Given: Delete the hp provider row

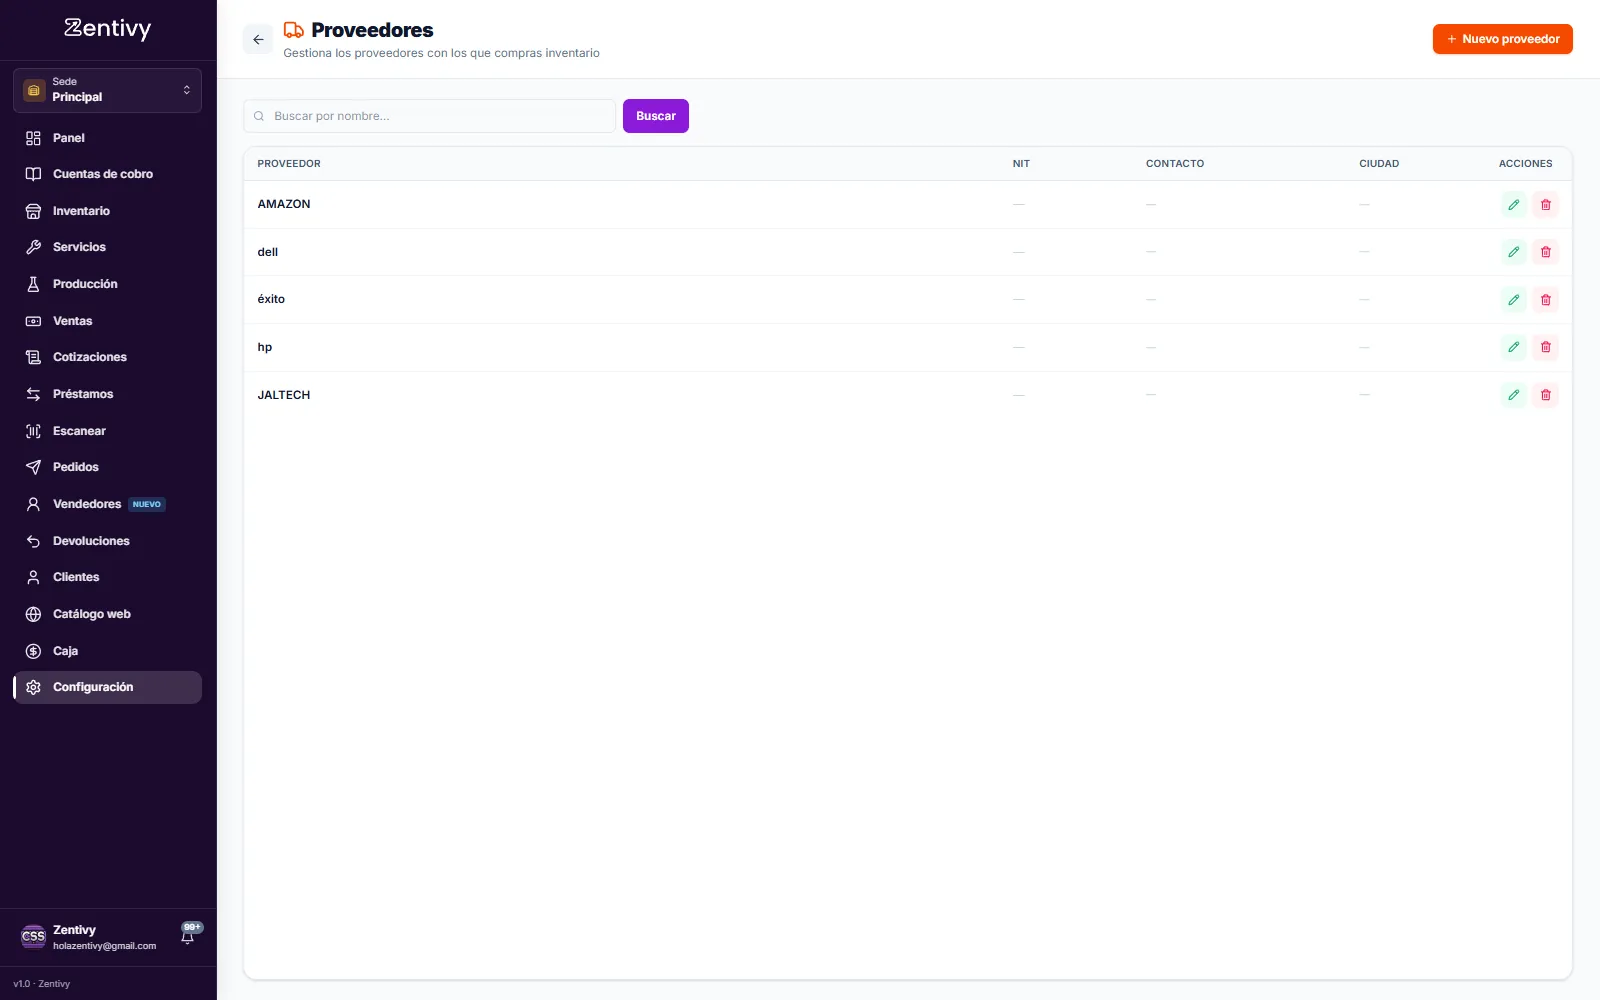Looking at the screenshot, I should tap(1545, 347).
